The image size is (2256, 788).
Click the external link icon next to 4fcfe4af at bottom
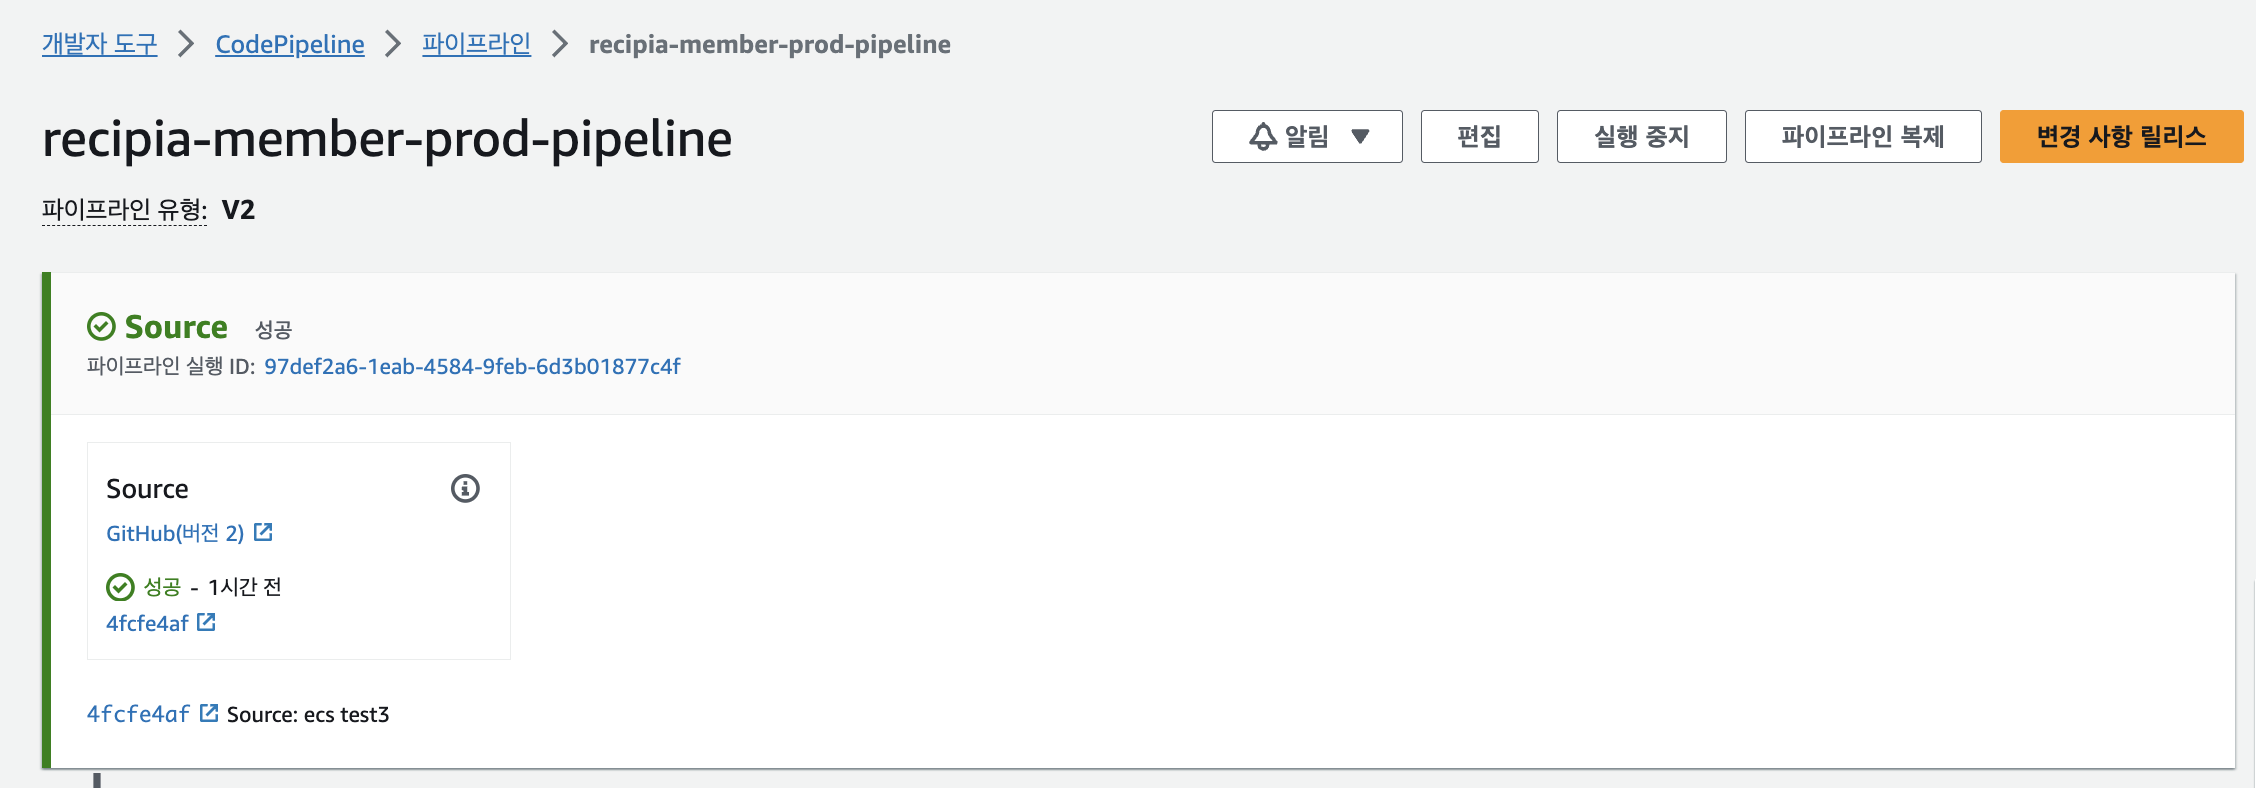tap(209, 713)
